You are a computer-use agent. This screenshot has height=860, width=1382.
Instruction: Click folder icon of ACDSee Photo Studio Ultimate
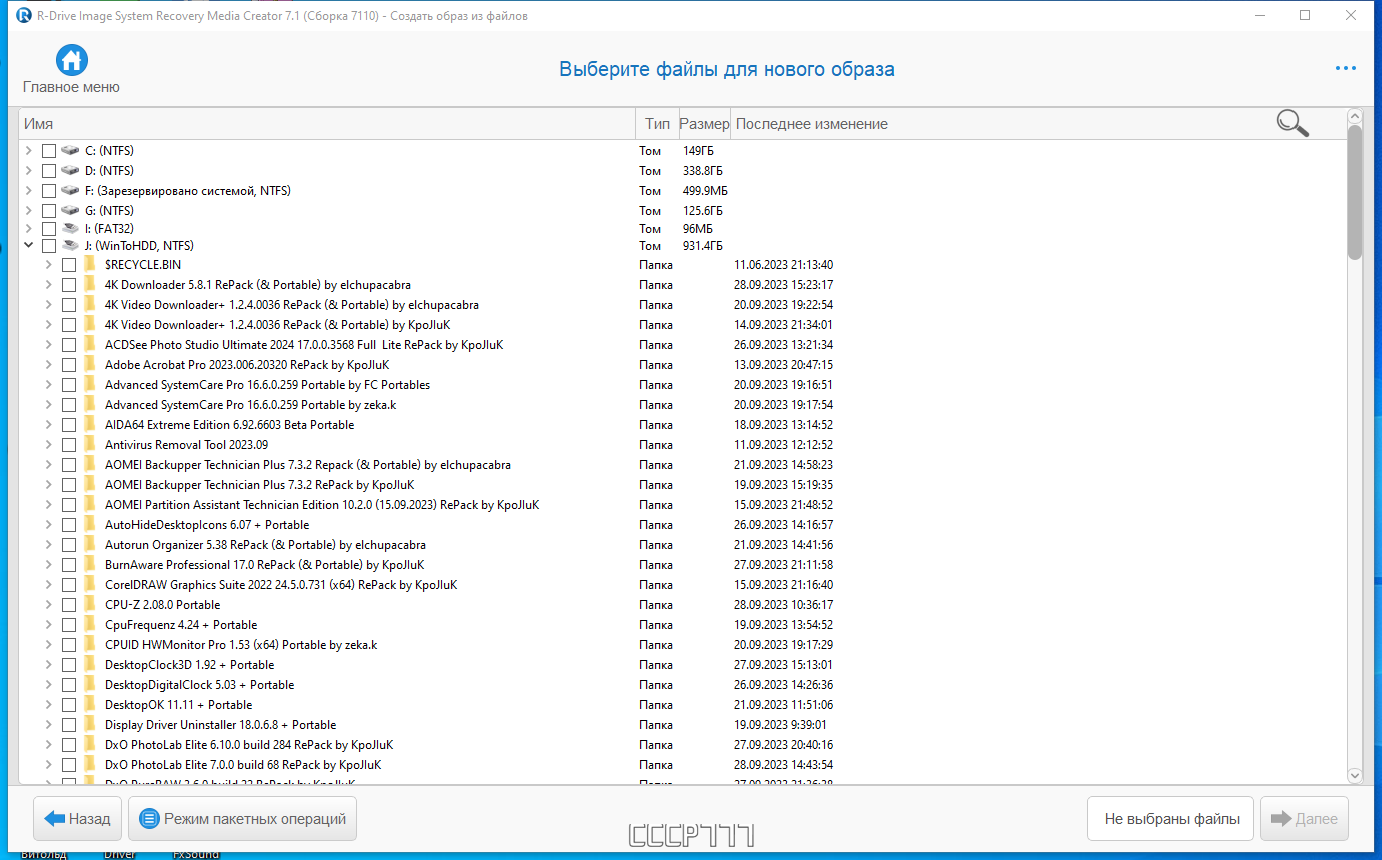90,344
